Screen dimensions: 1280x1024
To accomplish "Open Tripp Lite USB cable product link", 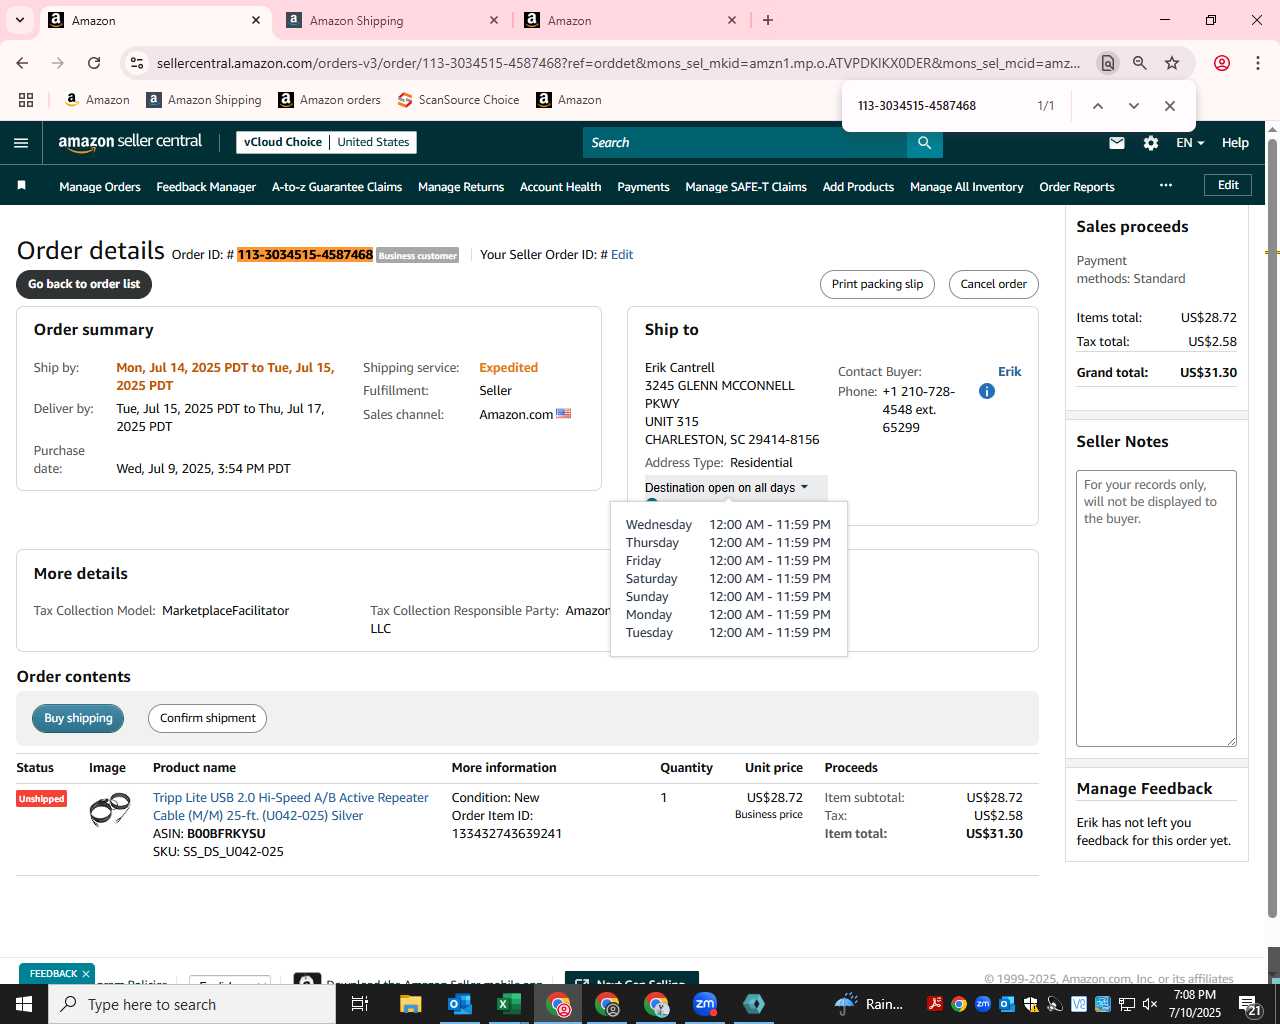I will click(291, 806).
